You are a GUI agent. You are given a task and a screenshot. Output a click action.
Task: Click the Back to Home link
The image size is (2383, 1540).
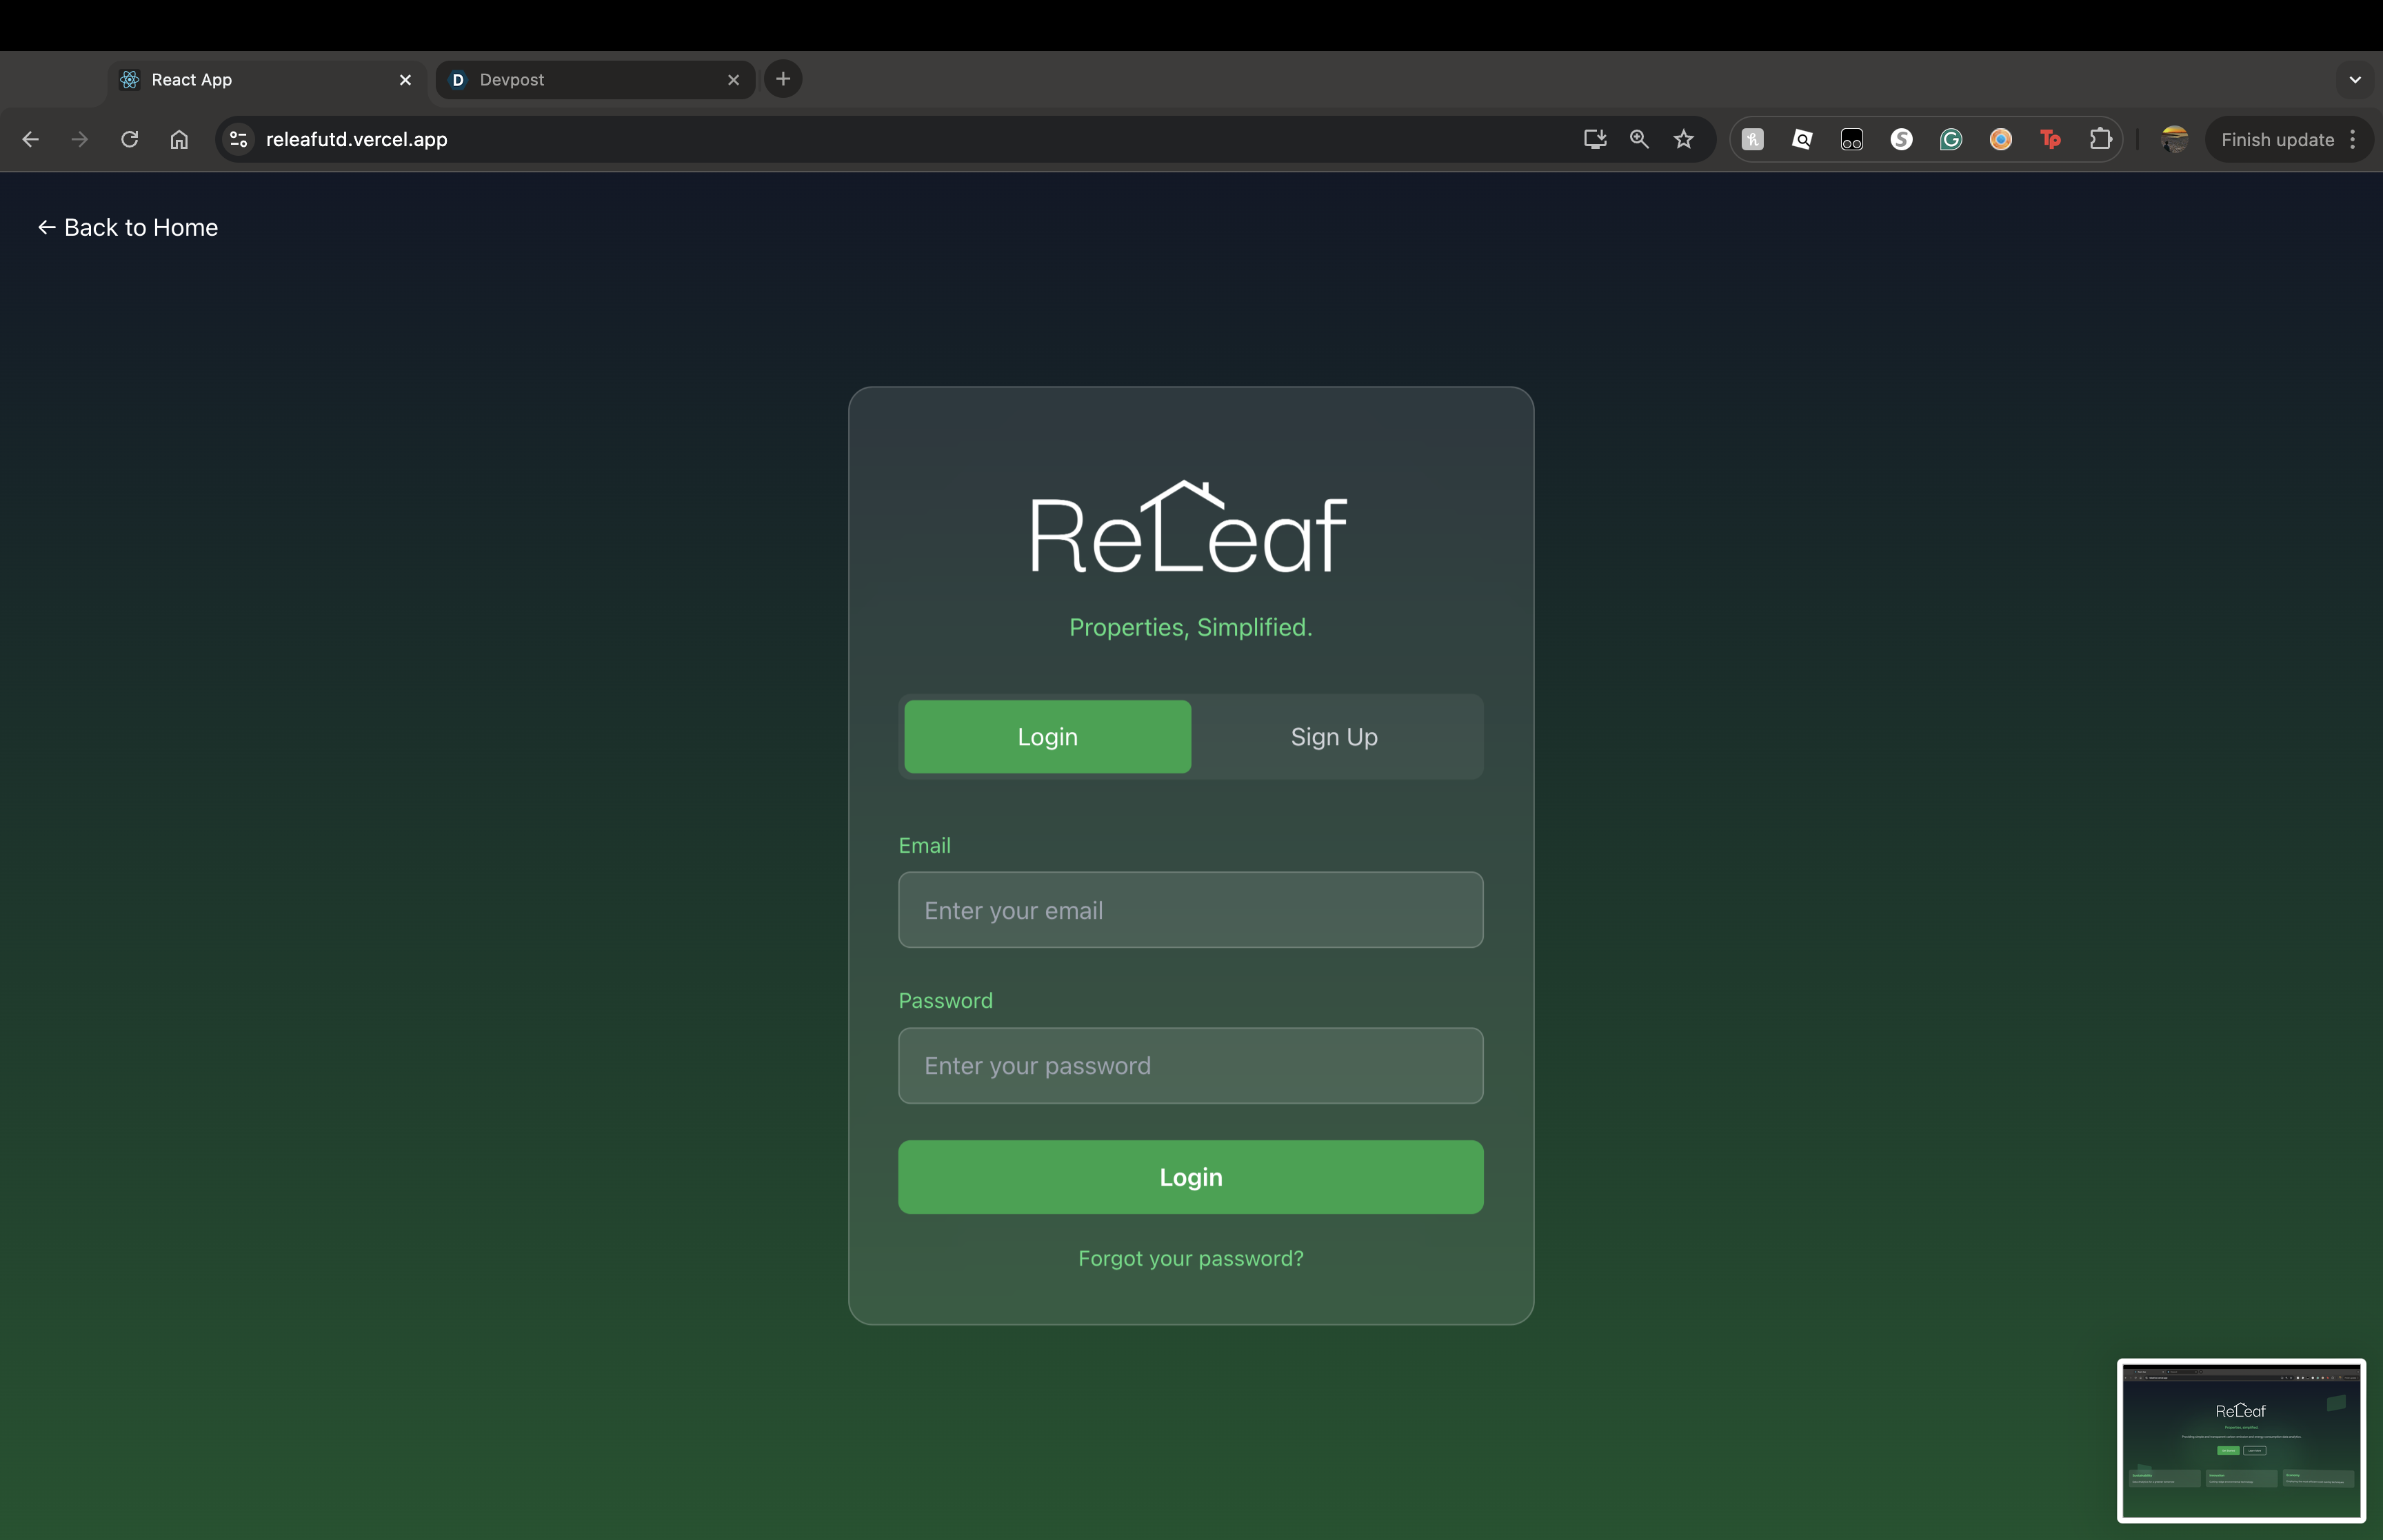click(128, 227)
